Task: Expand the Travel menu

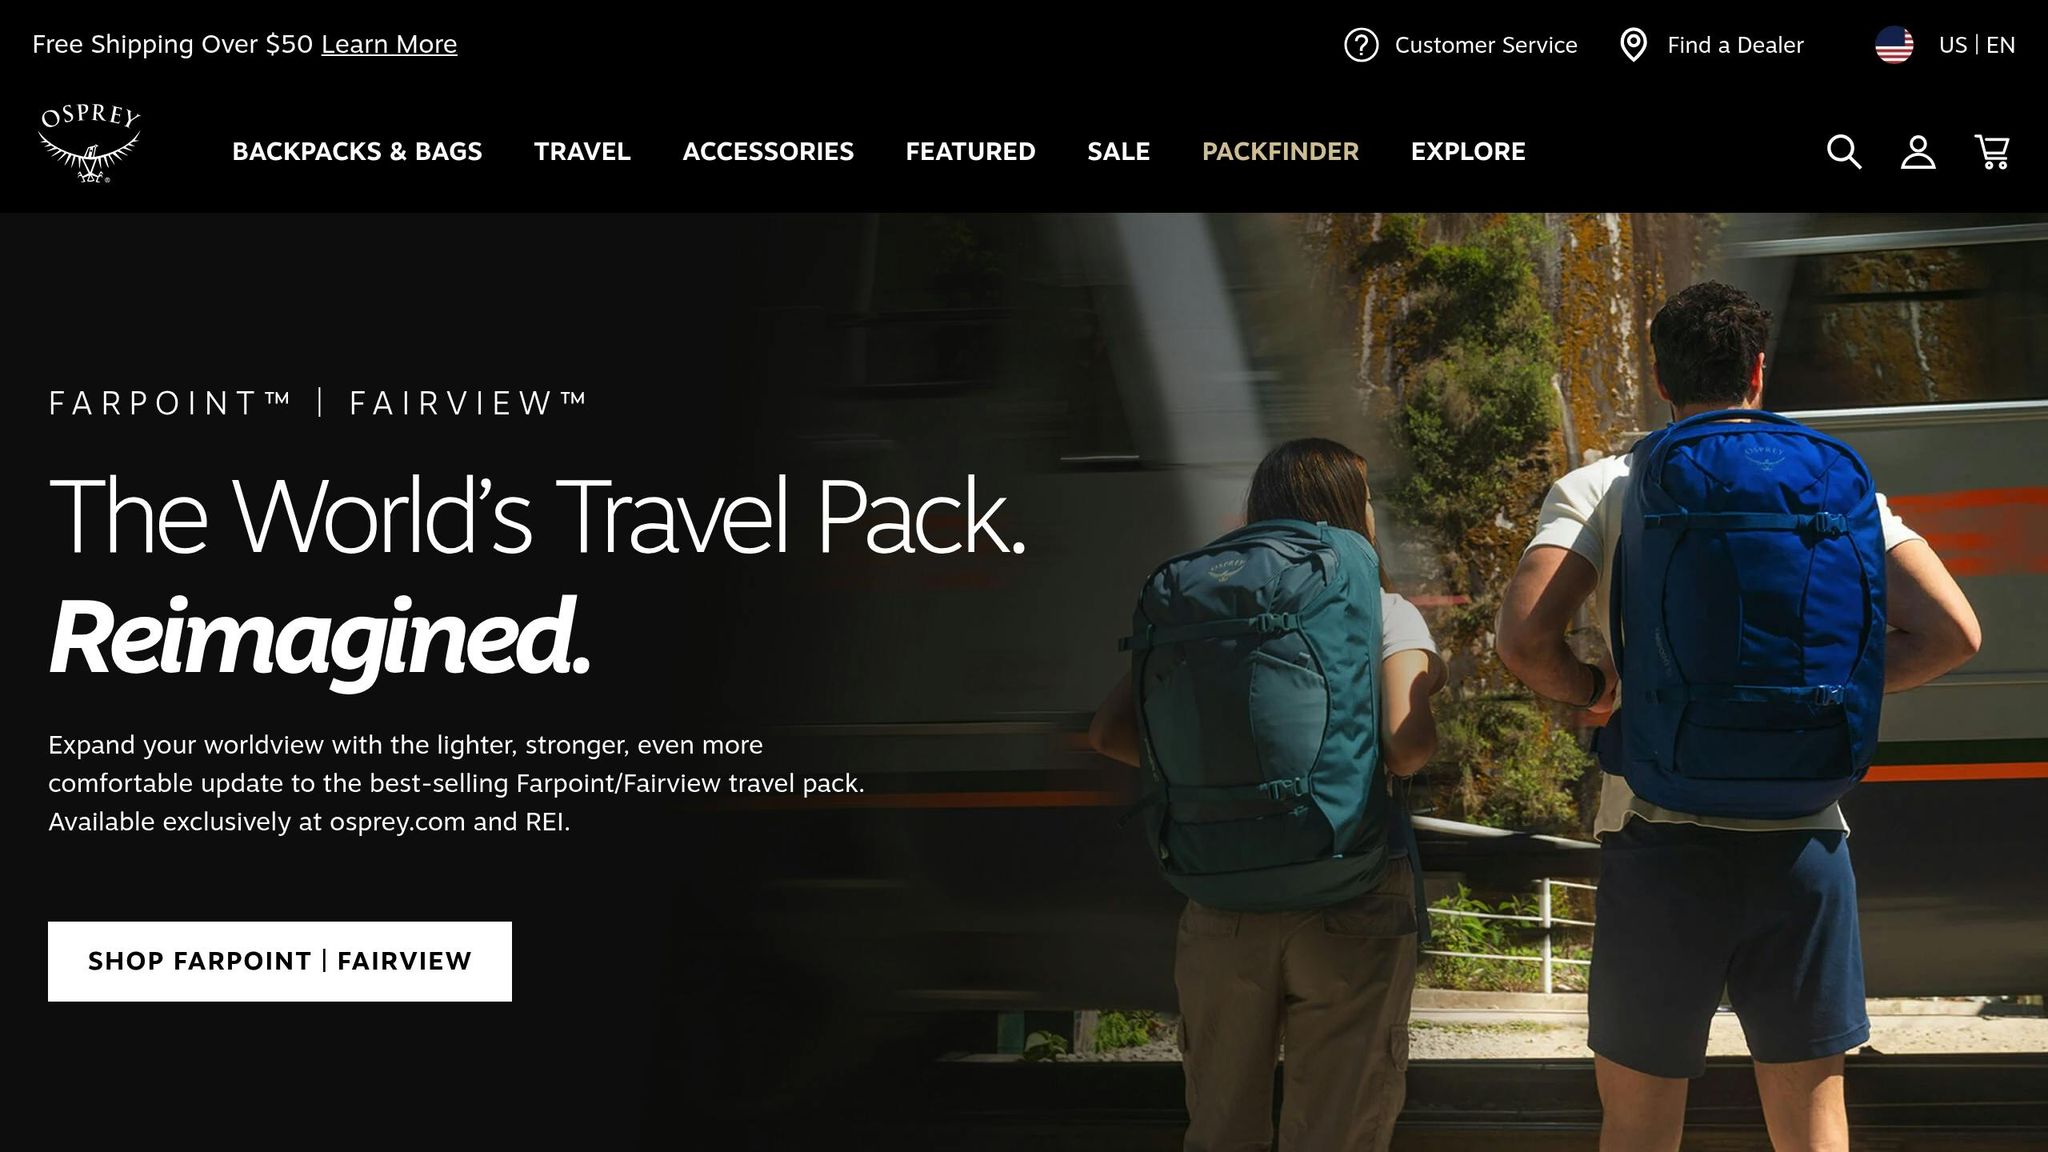Action: [x=582, y=152]
